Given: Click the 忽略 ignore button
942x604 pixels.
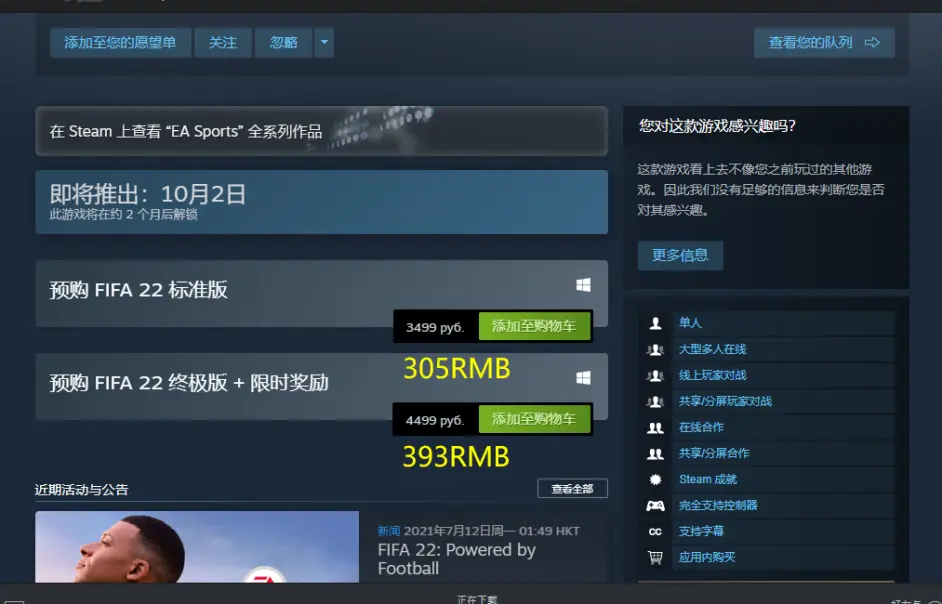Looking at the screenshot, I should (x=284, y=42).
